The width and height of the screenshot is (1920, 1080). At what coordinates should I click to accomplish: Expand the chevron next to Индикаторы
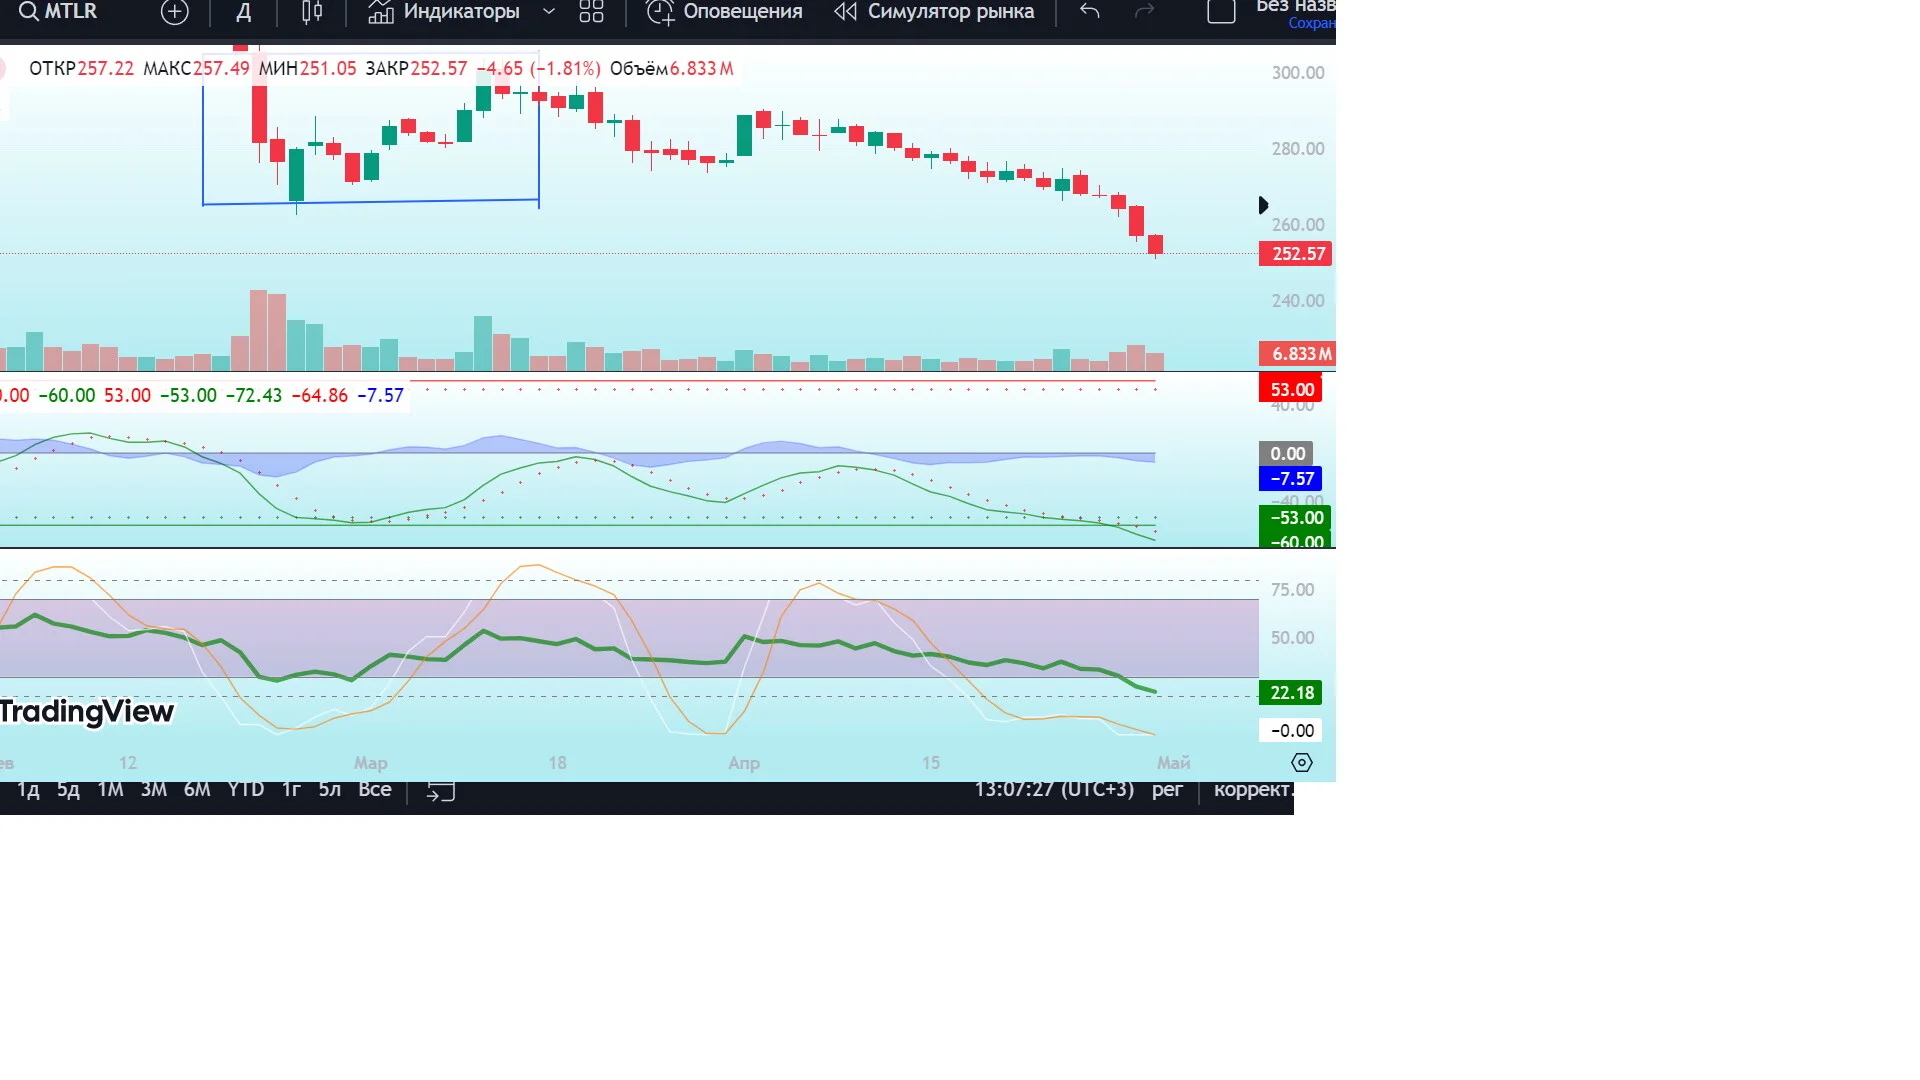[x=548, y=12]
